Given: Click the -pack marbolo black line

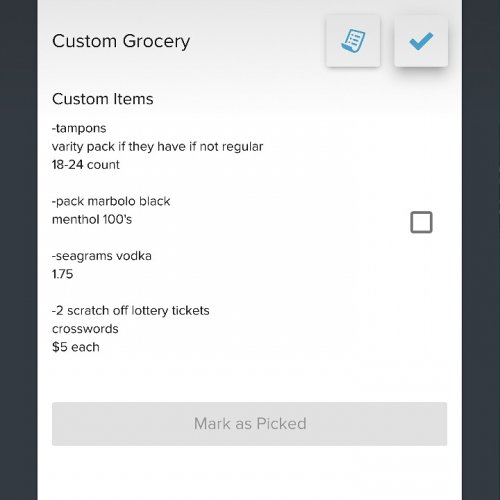Looking at the screenshot, I should [111, 201].
